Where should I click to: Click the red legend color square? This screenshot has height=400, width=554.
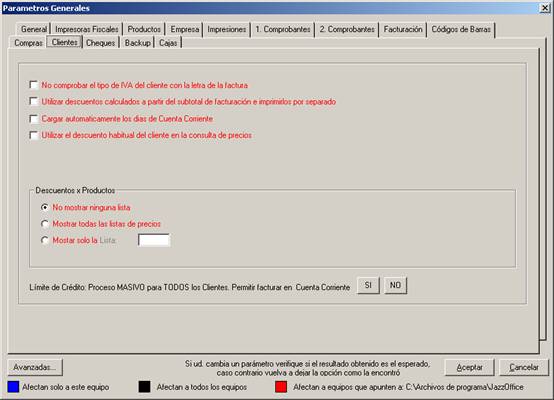pyautogui.click(x=281, y=387)
